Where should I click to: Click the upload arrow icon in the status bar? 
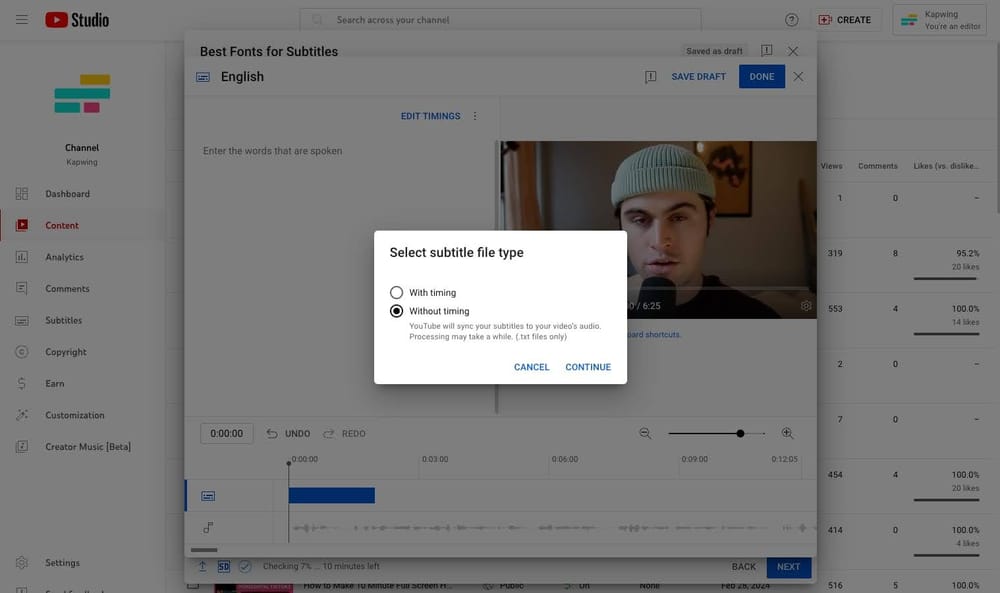(201, 565)
